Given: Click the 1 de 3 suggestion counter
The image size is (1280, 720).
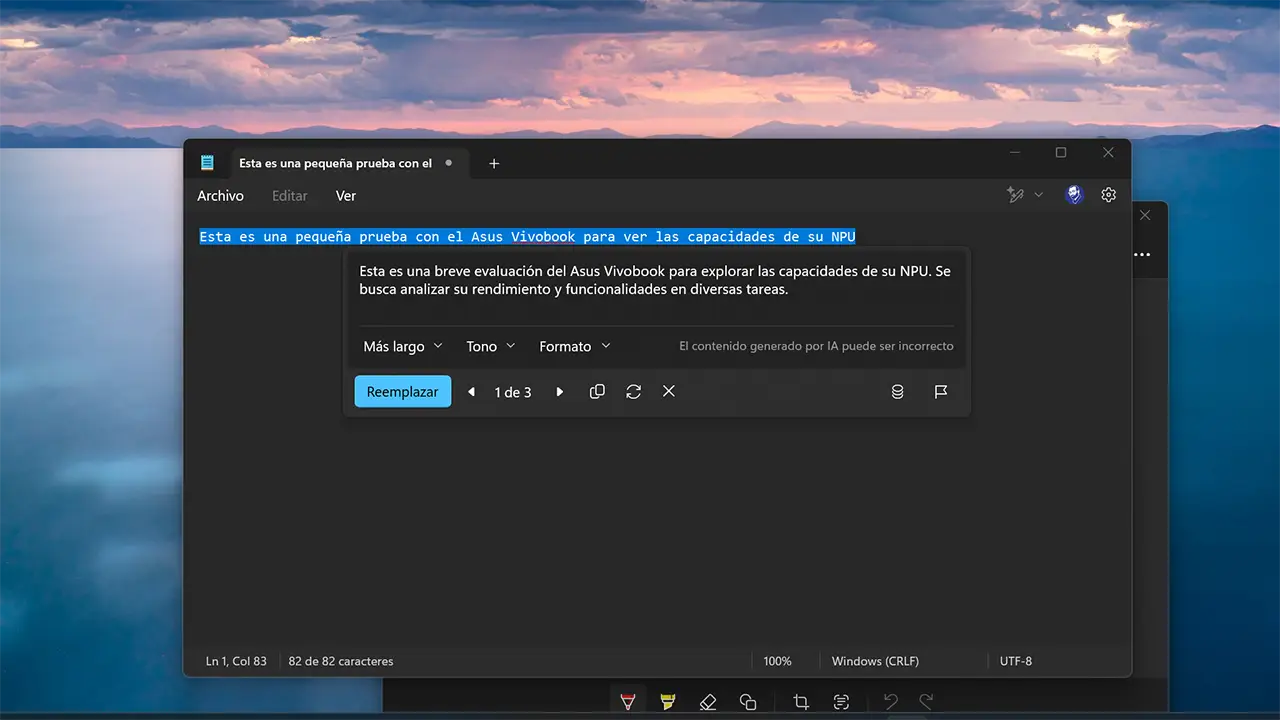Looking at the screenshot, I should click(513, 392).
